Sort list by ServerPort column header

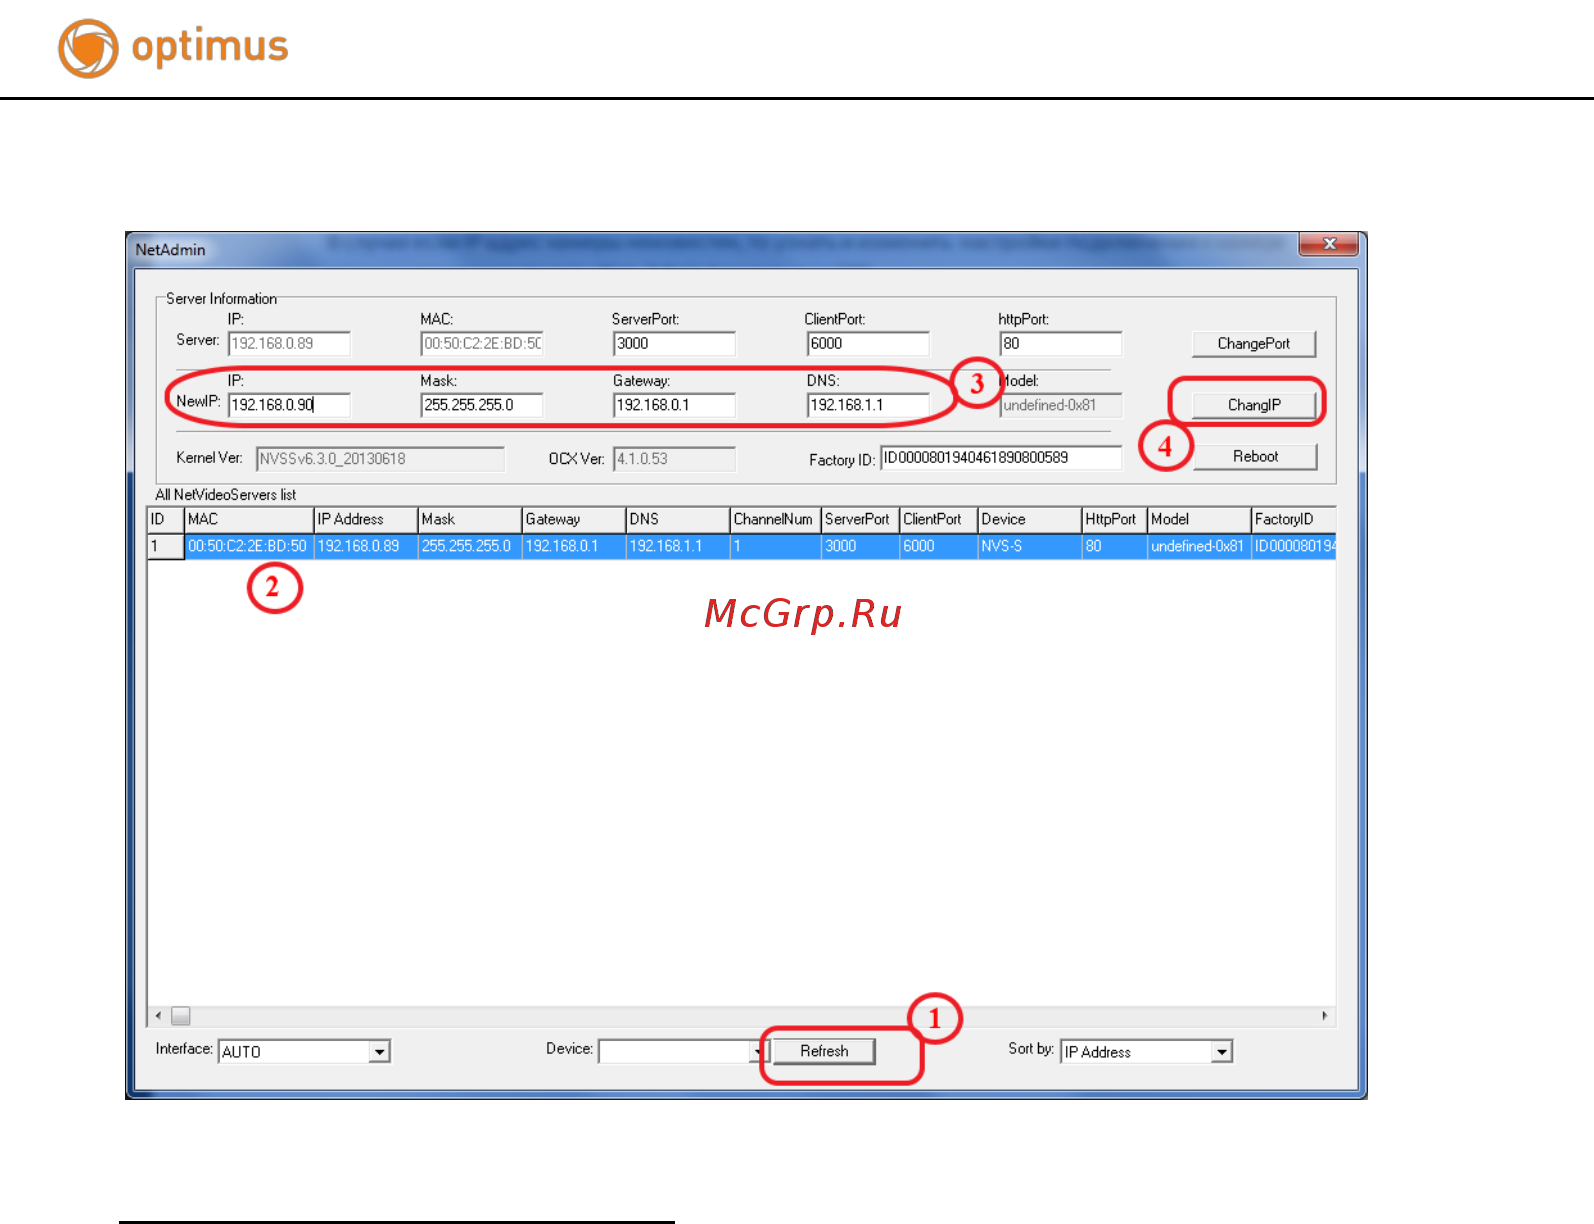click(x=860, y=519)
